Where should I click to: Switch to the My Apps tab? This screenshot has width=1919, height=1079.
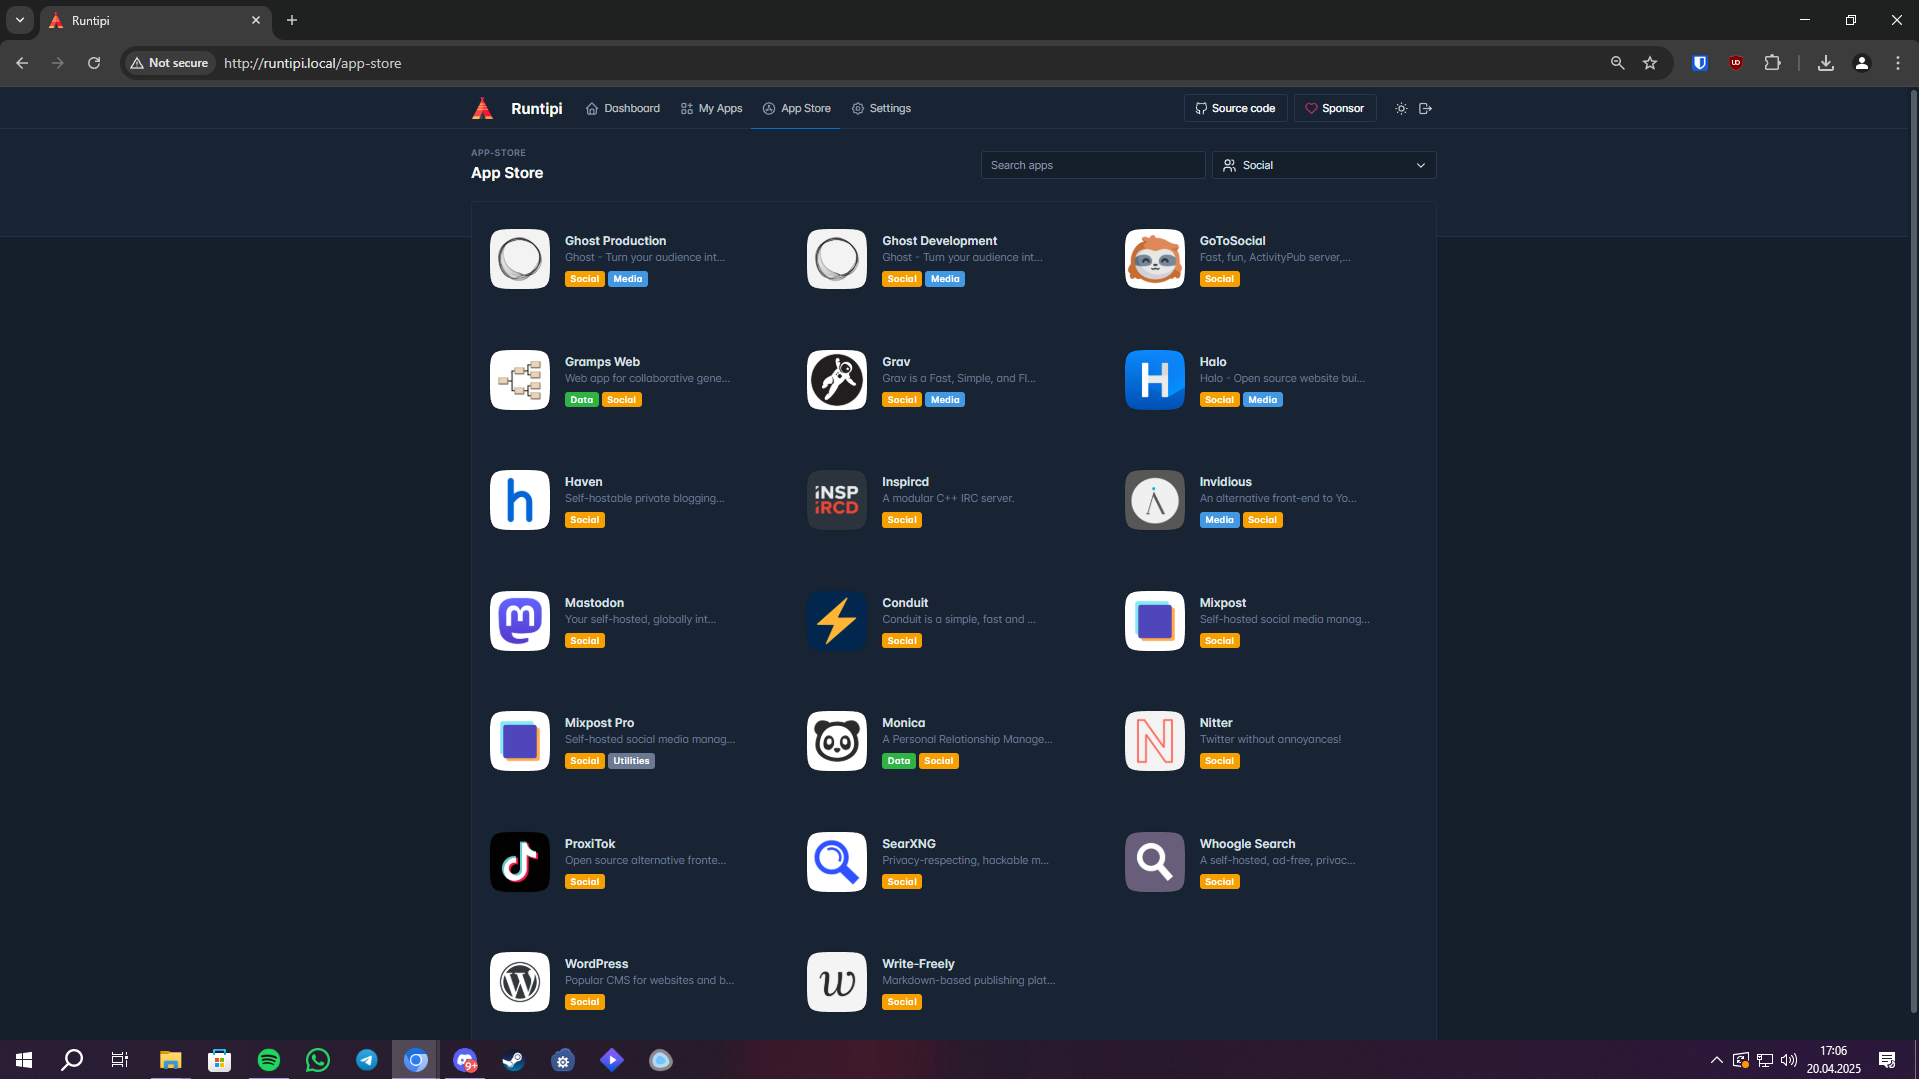tap(711, 109)
